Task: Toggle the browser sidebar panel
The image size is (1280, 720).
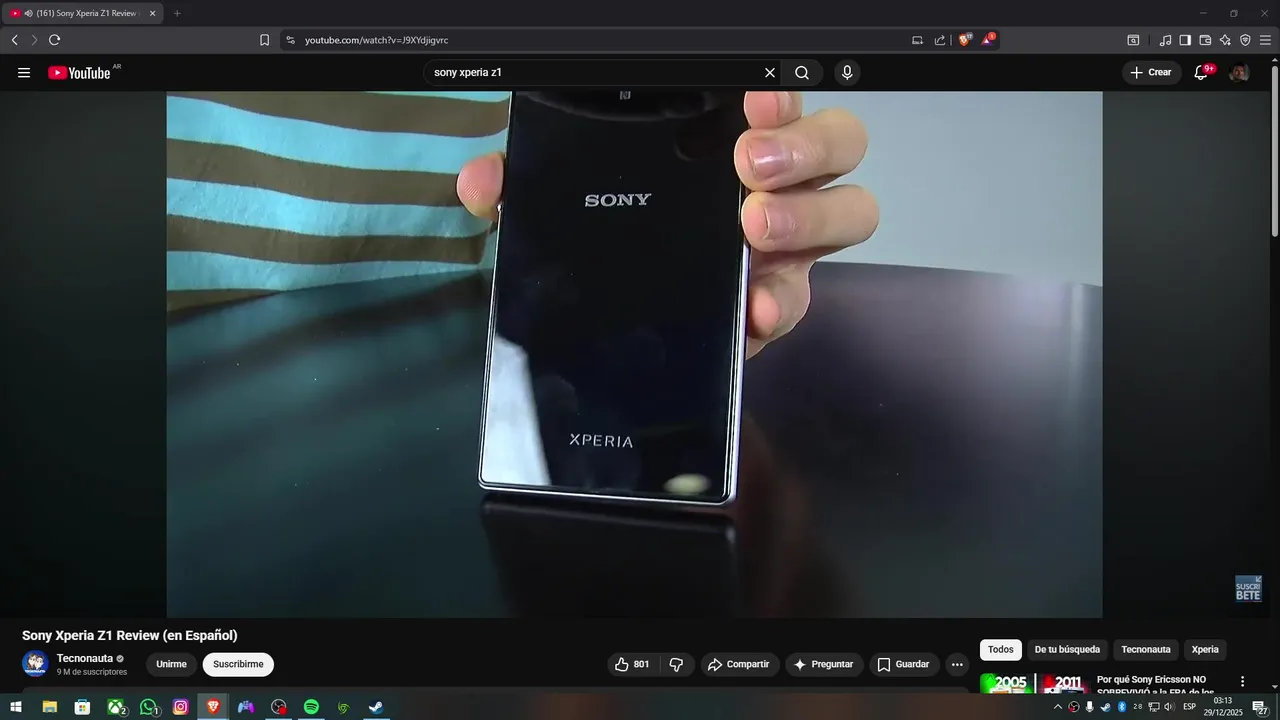Action: click(x=1185, y=40)
